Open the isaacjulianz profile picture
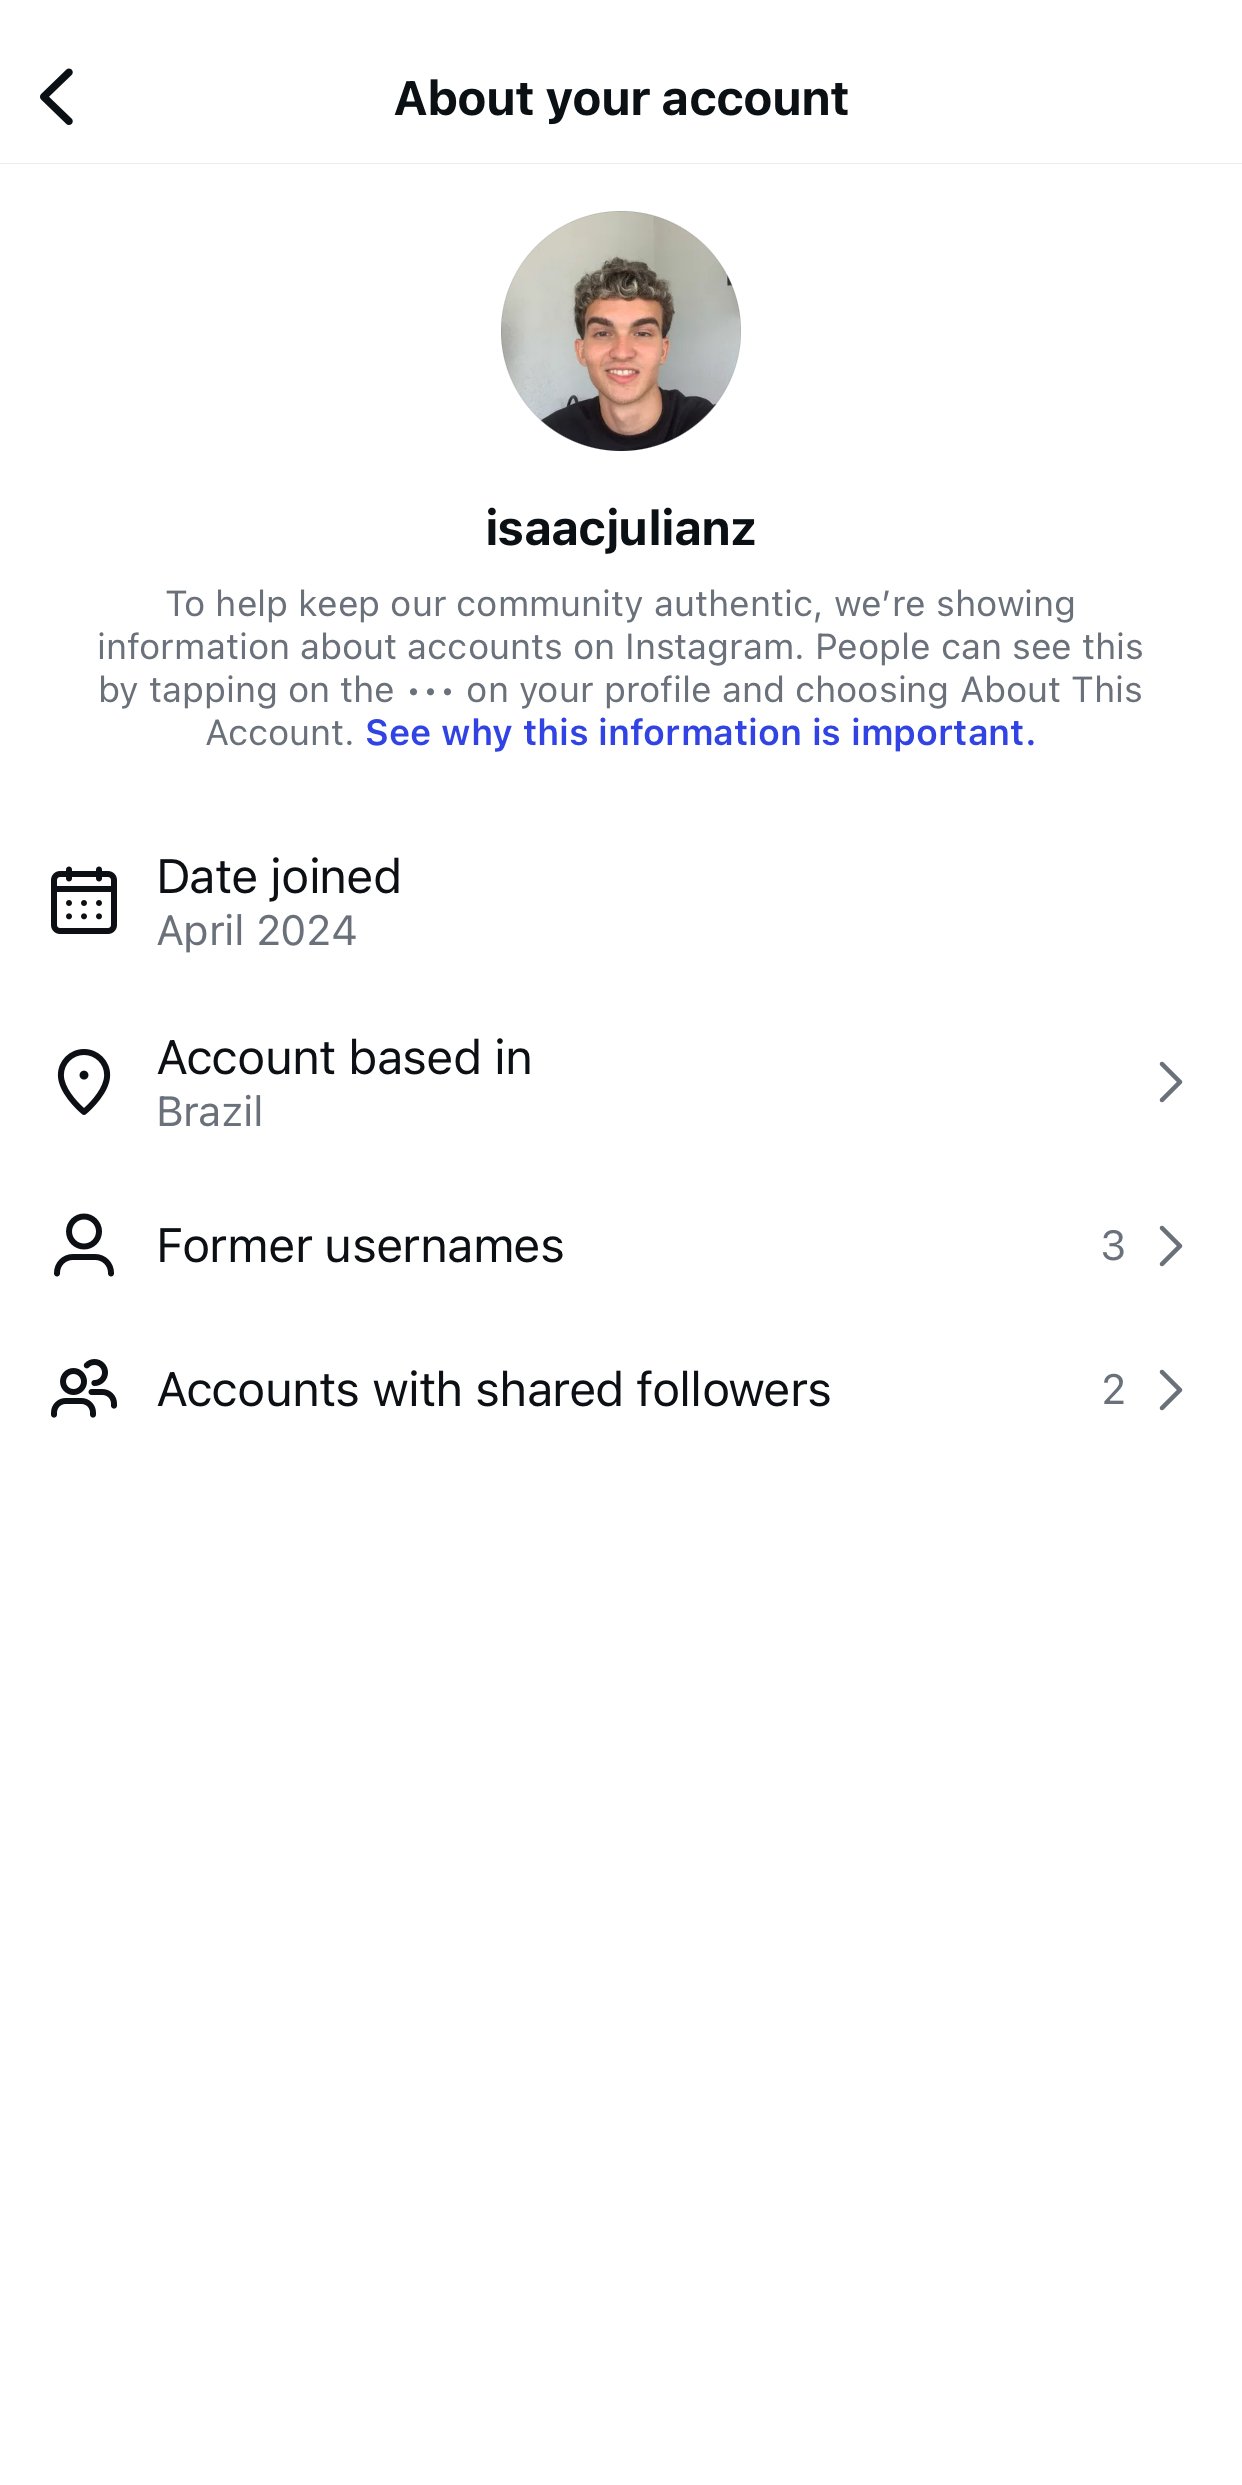1242x2485 pixels. 620,331
